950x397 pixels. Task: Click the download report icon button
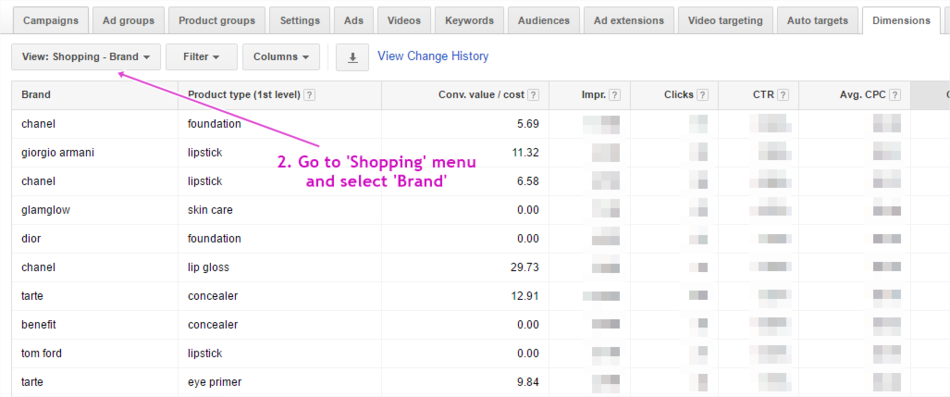point(352,57)
